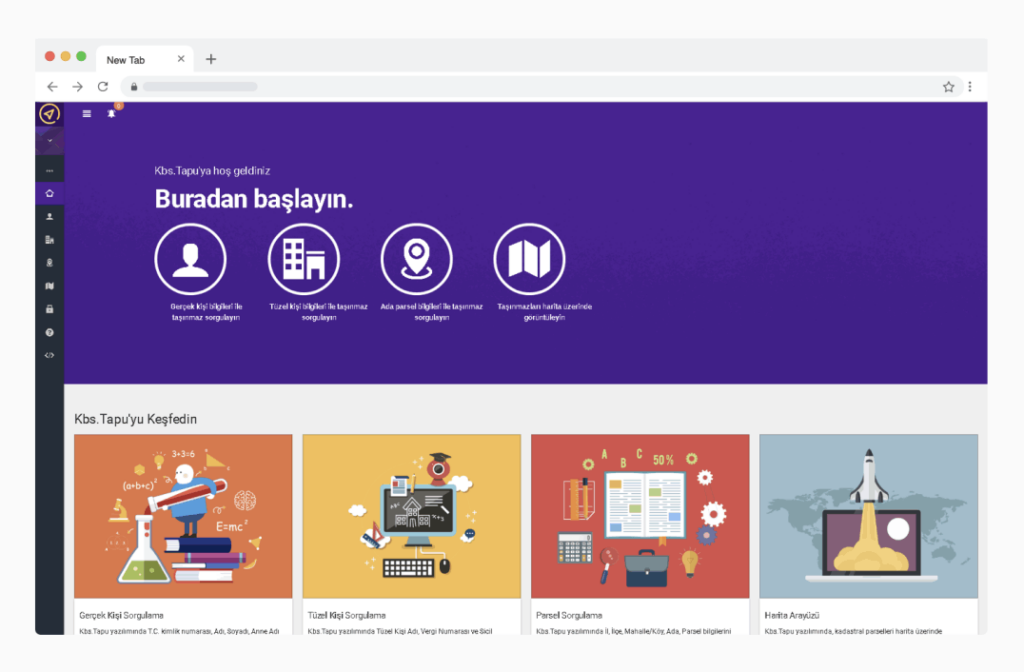Open the harita map circle icon
The width and height of the screenshot is (1024, 672).
[530, 259]
